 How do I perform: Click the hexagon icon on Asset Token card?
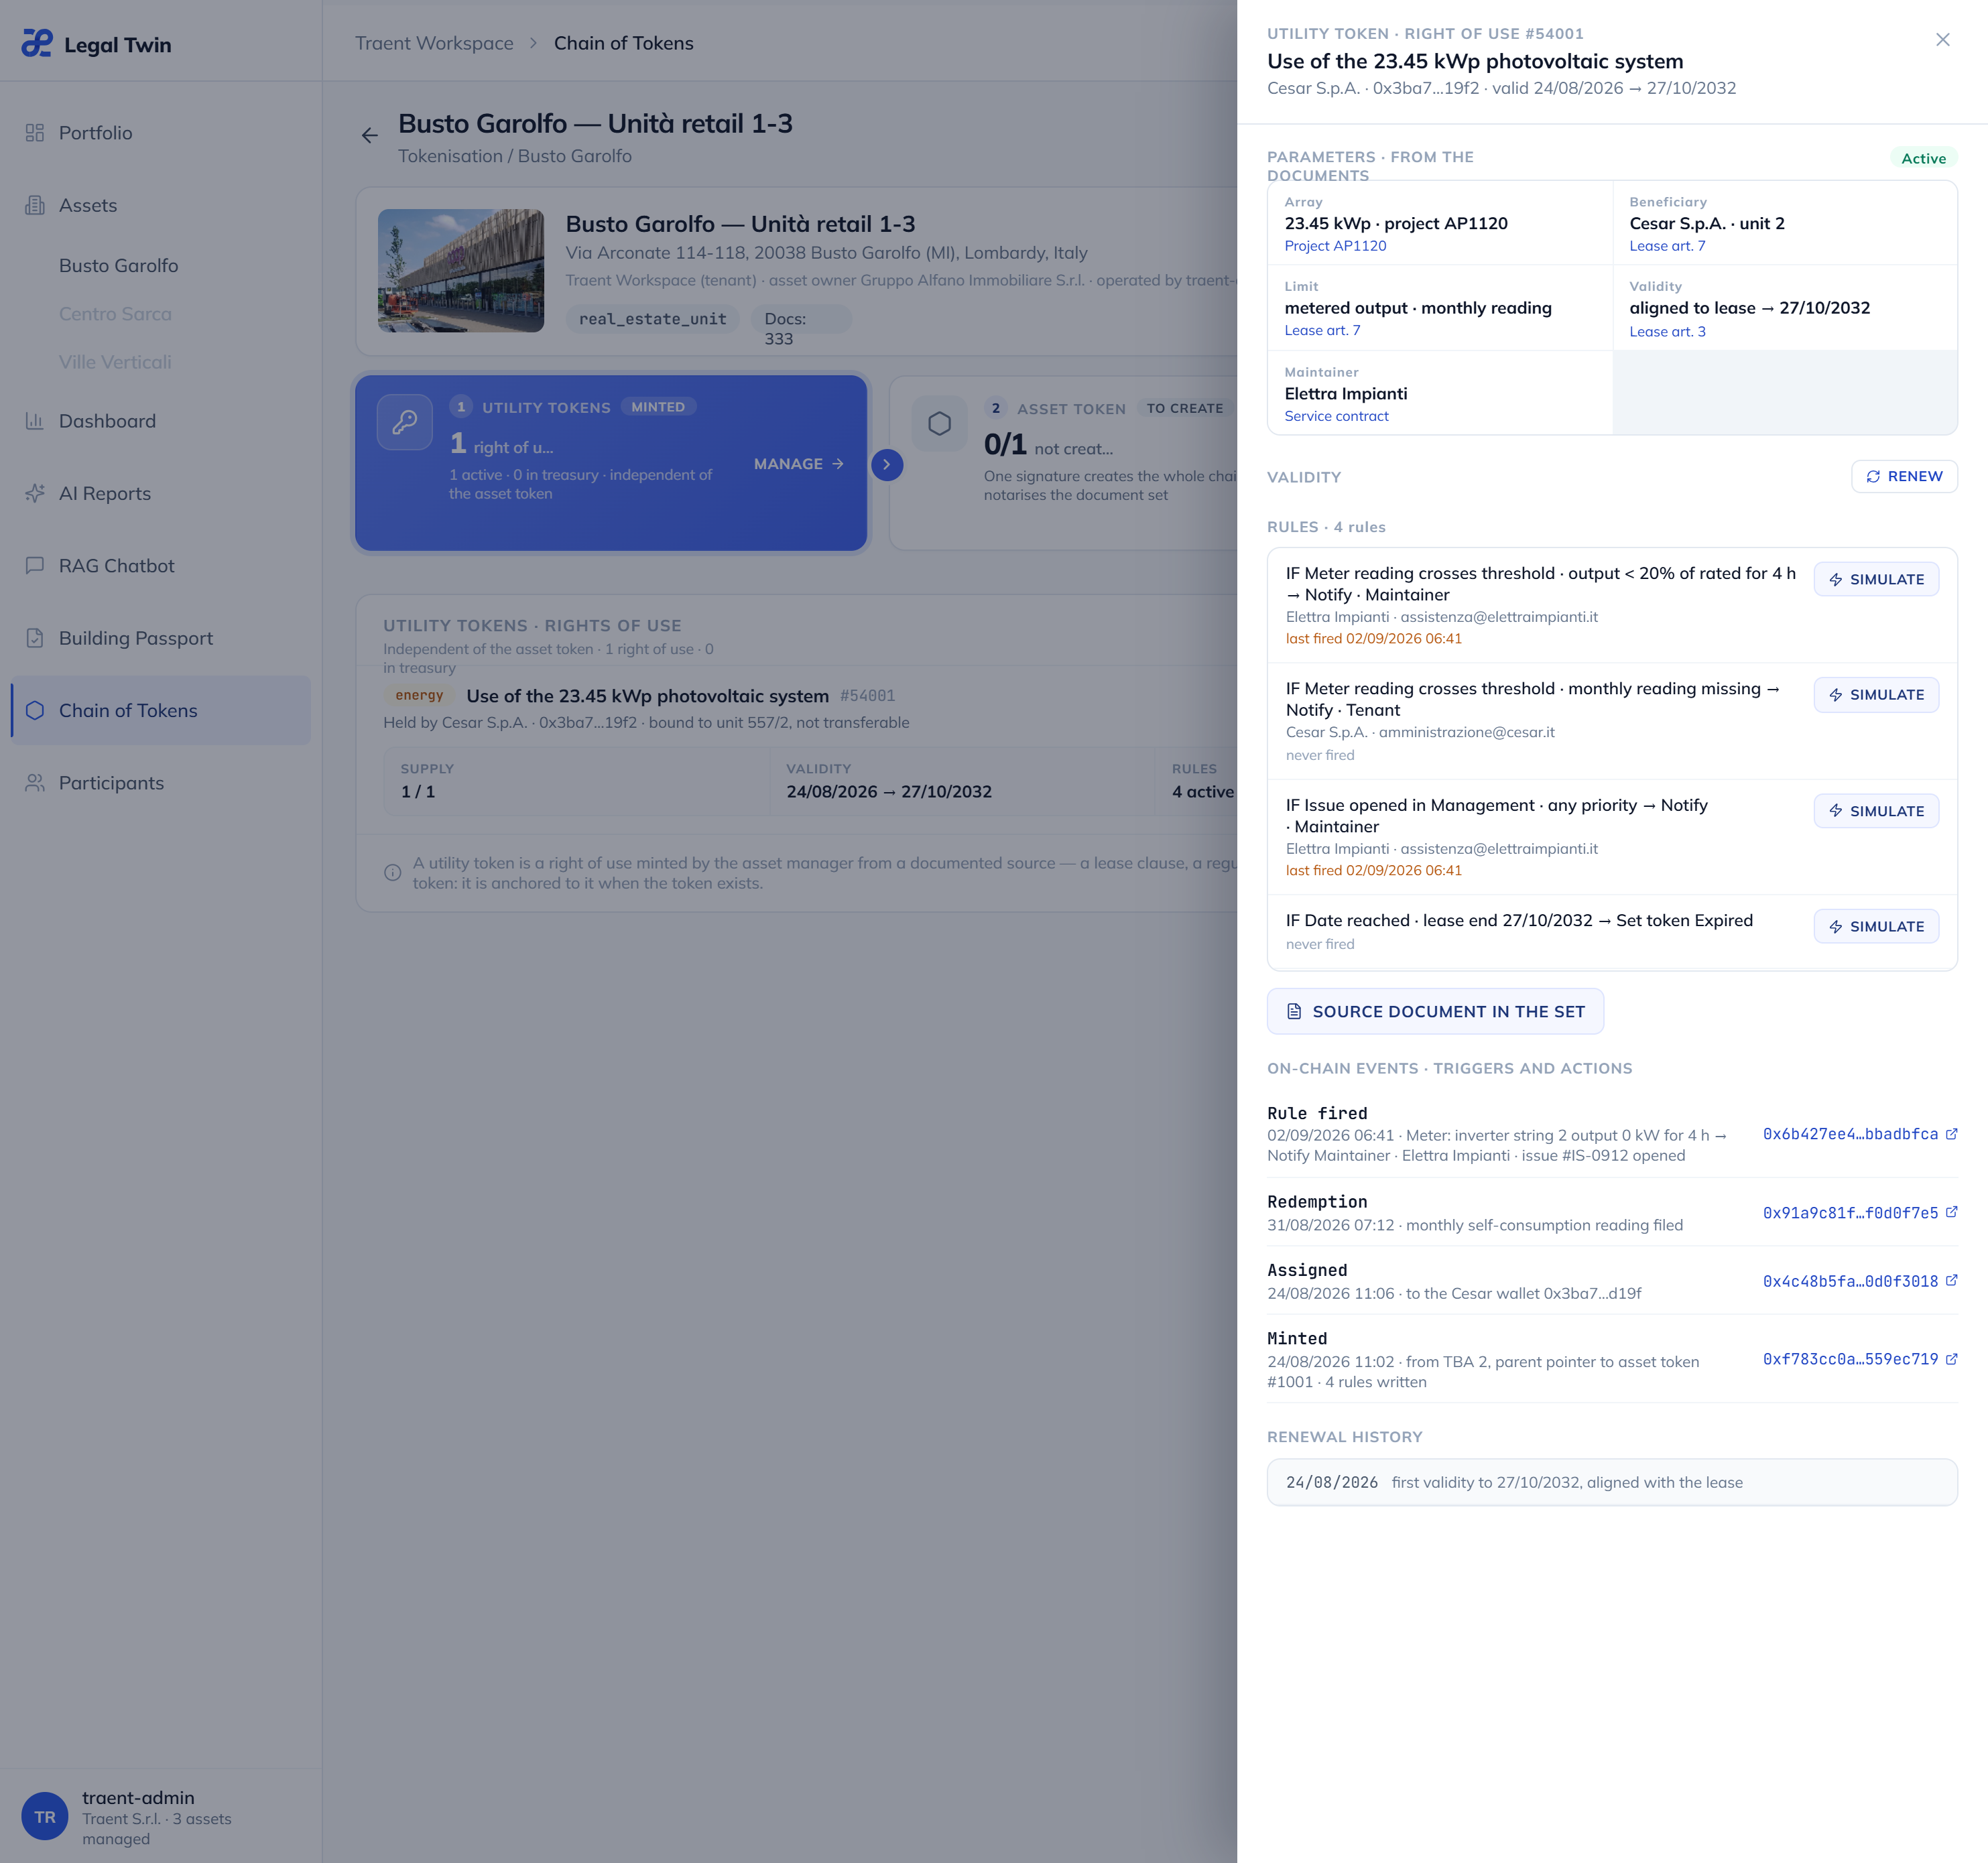coord(940,423)
